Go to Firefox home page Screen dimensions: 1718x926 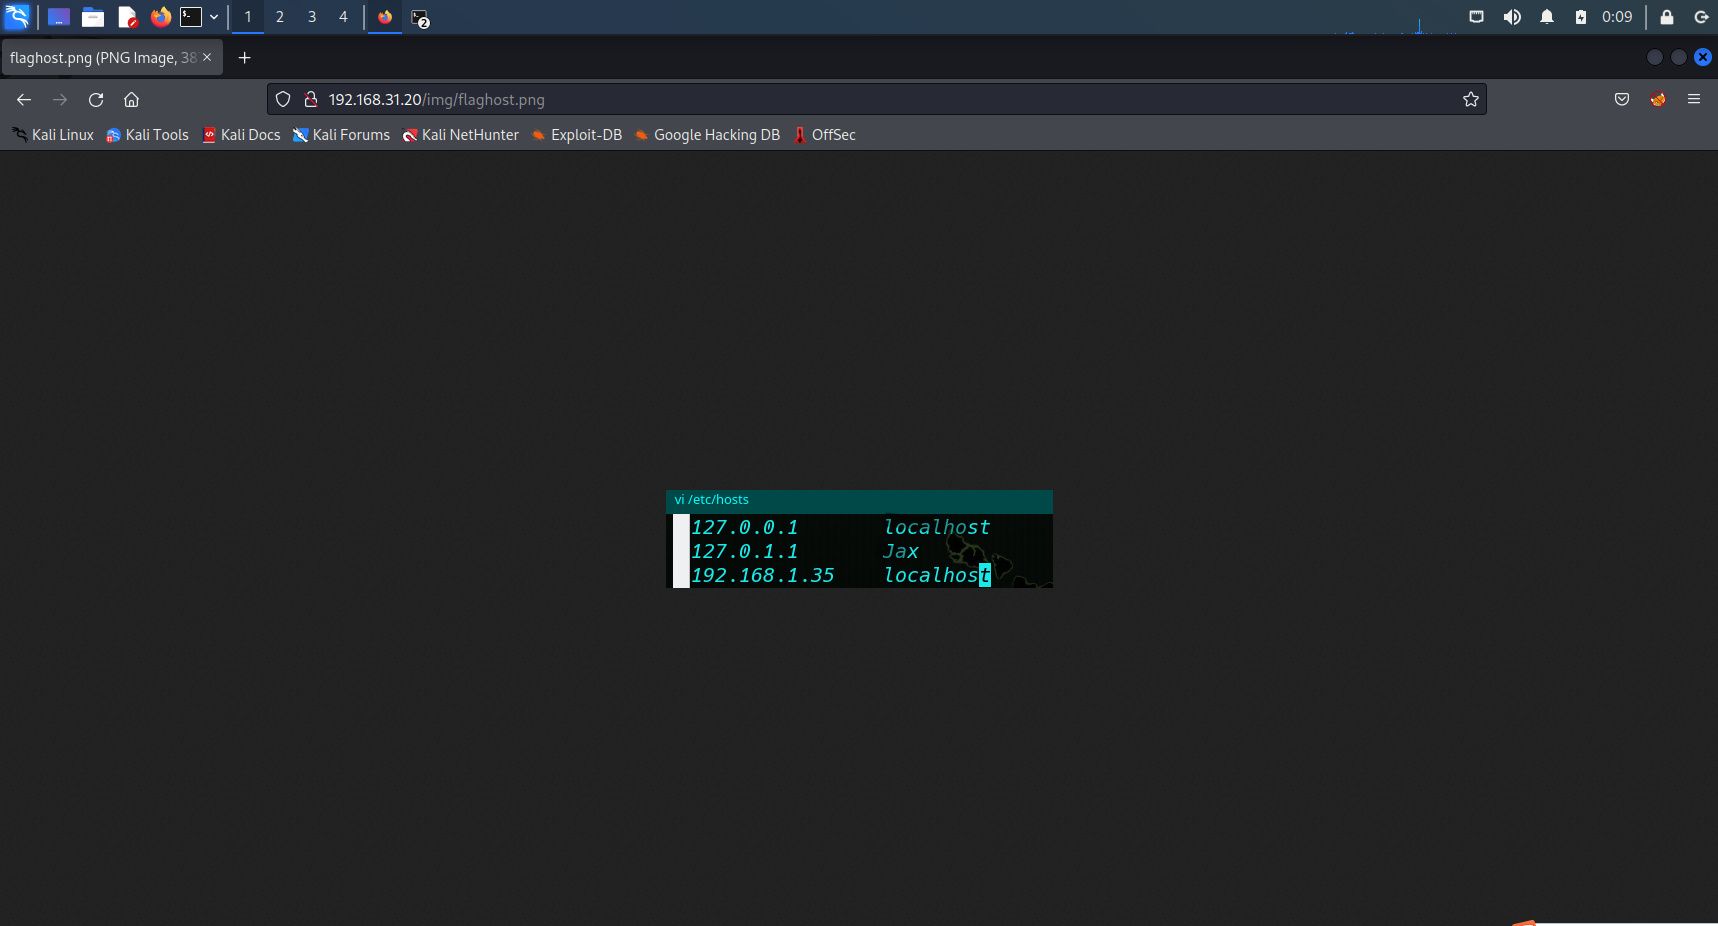pos(131,100)
